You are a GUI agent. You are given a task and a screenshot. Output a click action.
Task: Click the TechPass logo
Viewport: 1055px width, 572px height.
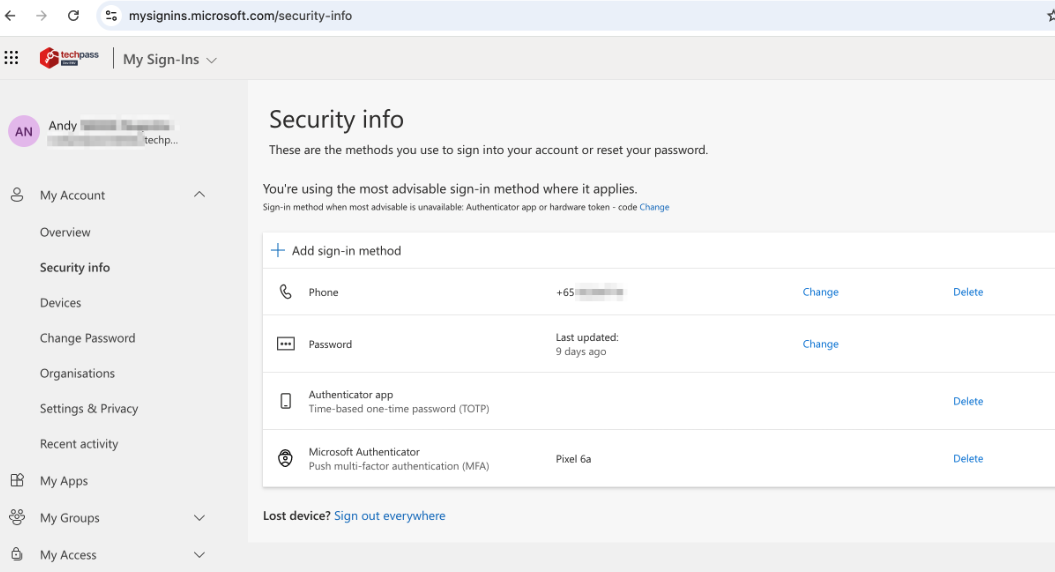coord(69,58)
